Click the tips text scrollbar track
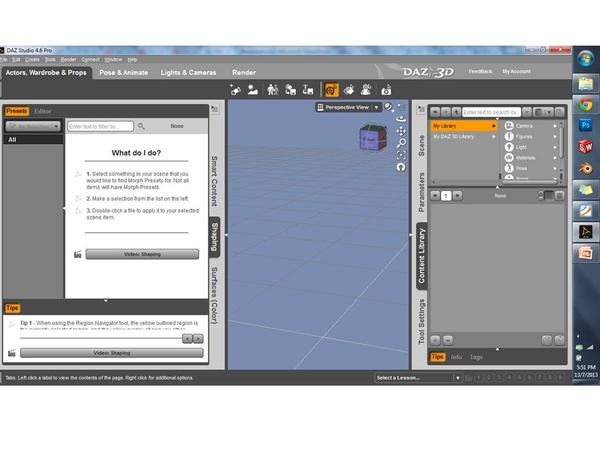The width and height of the screenshot is (600, 450). 101,338
